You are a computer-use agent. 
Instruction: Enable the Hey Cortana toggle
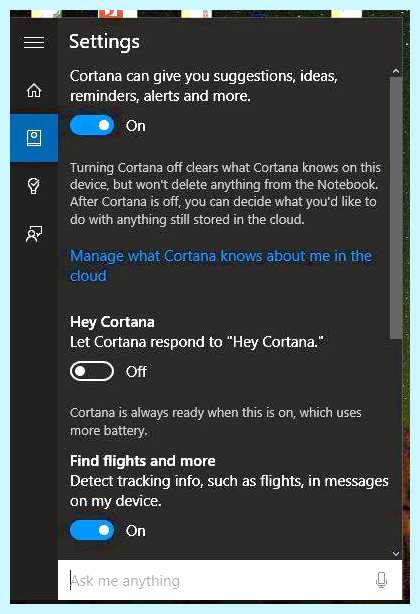[92, 371]
